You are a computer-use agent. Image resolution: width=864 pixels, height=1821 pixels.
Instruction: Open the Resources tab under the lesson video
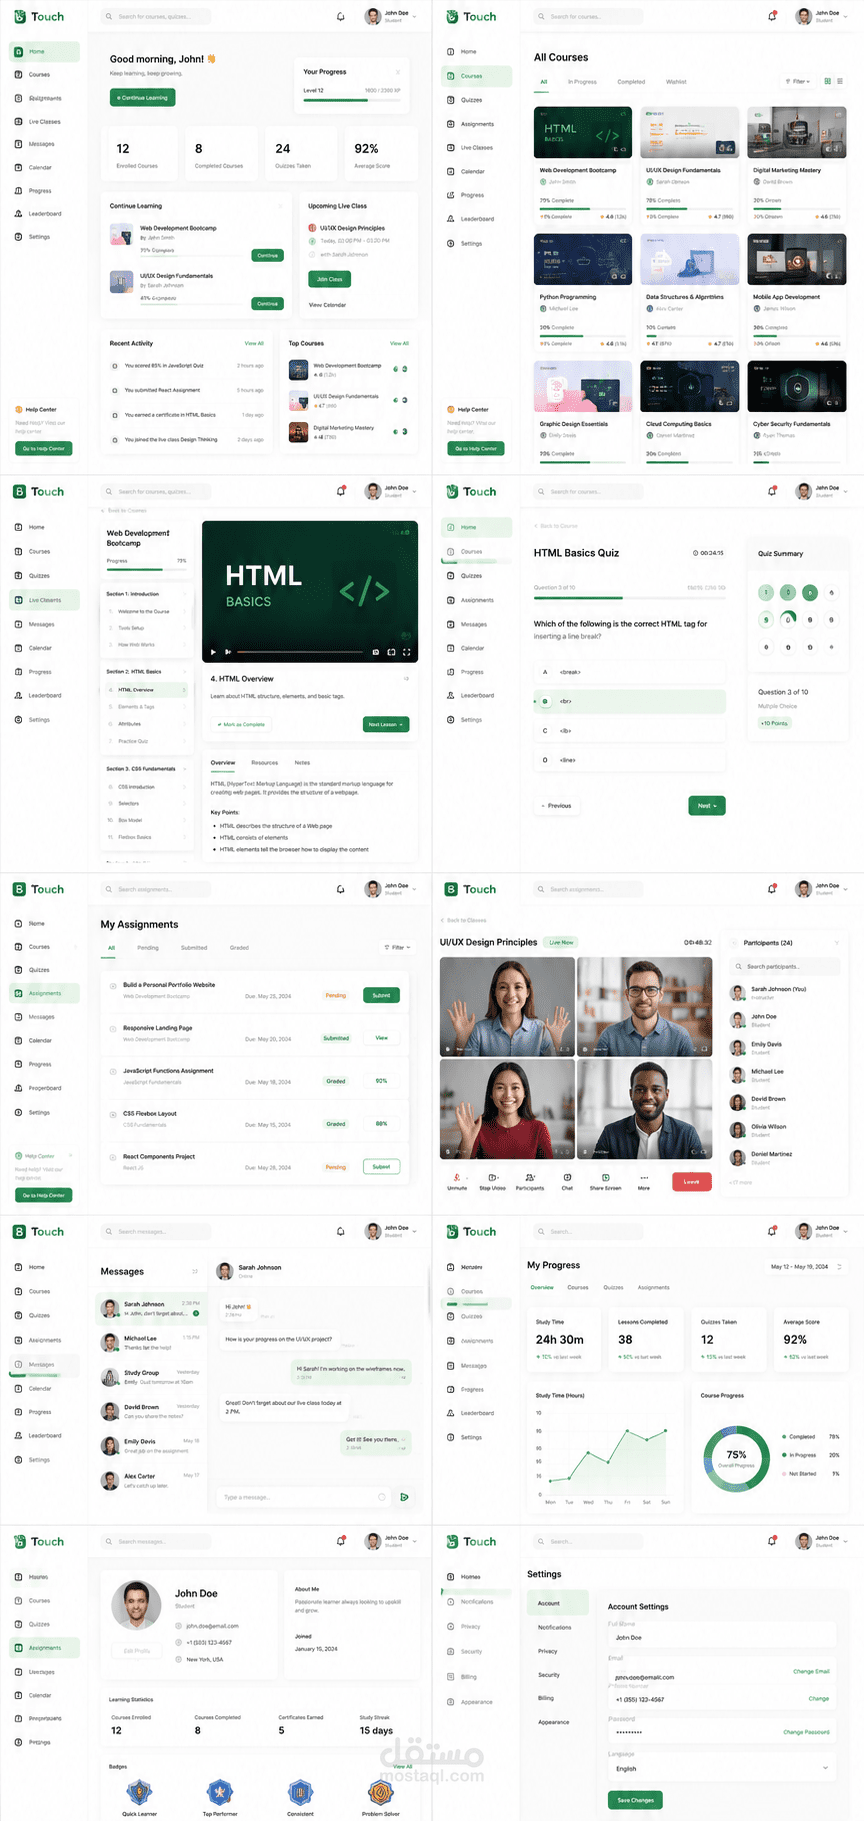(265, 763)
